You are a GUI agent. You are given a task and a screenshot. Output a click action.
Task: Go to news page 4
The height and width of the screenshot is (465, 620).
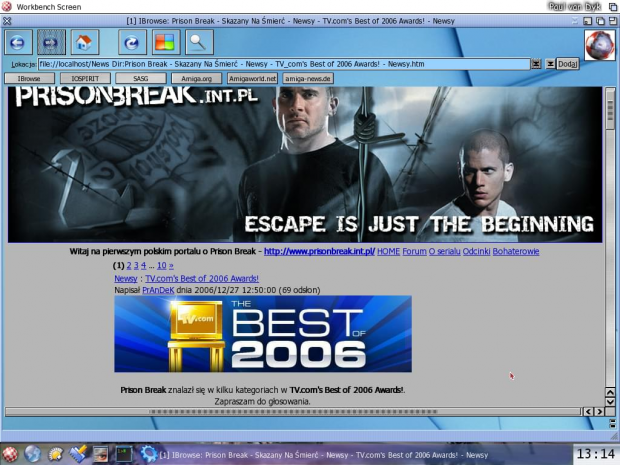tap(144, 266)
